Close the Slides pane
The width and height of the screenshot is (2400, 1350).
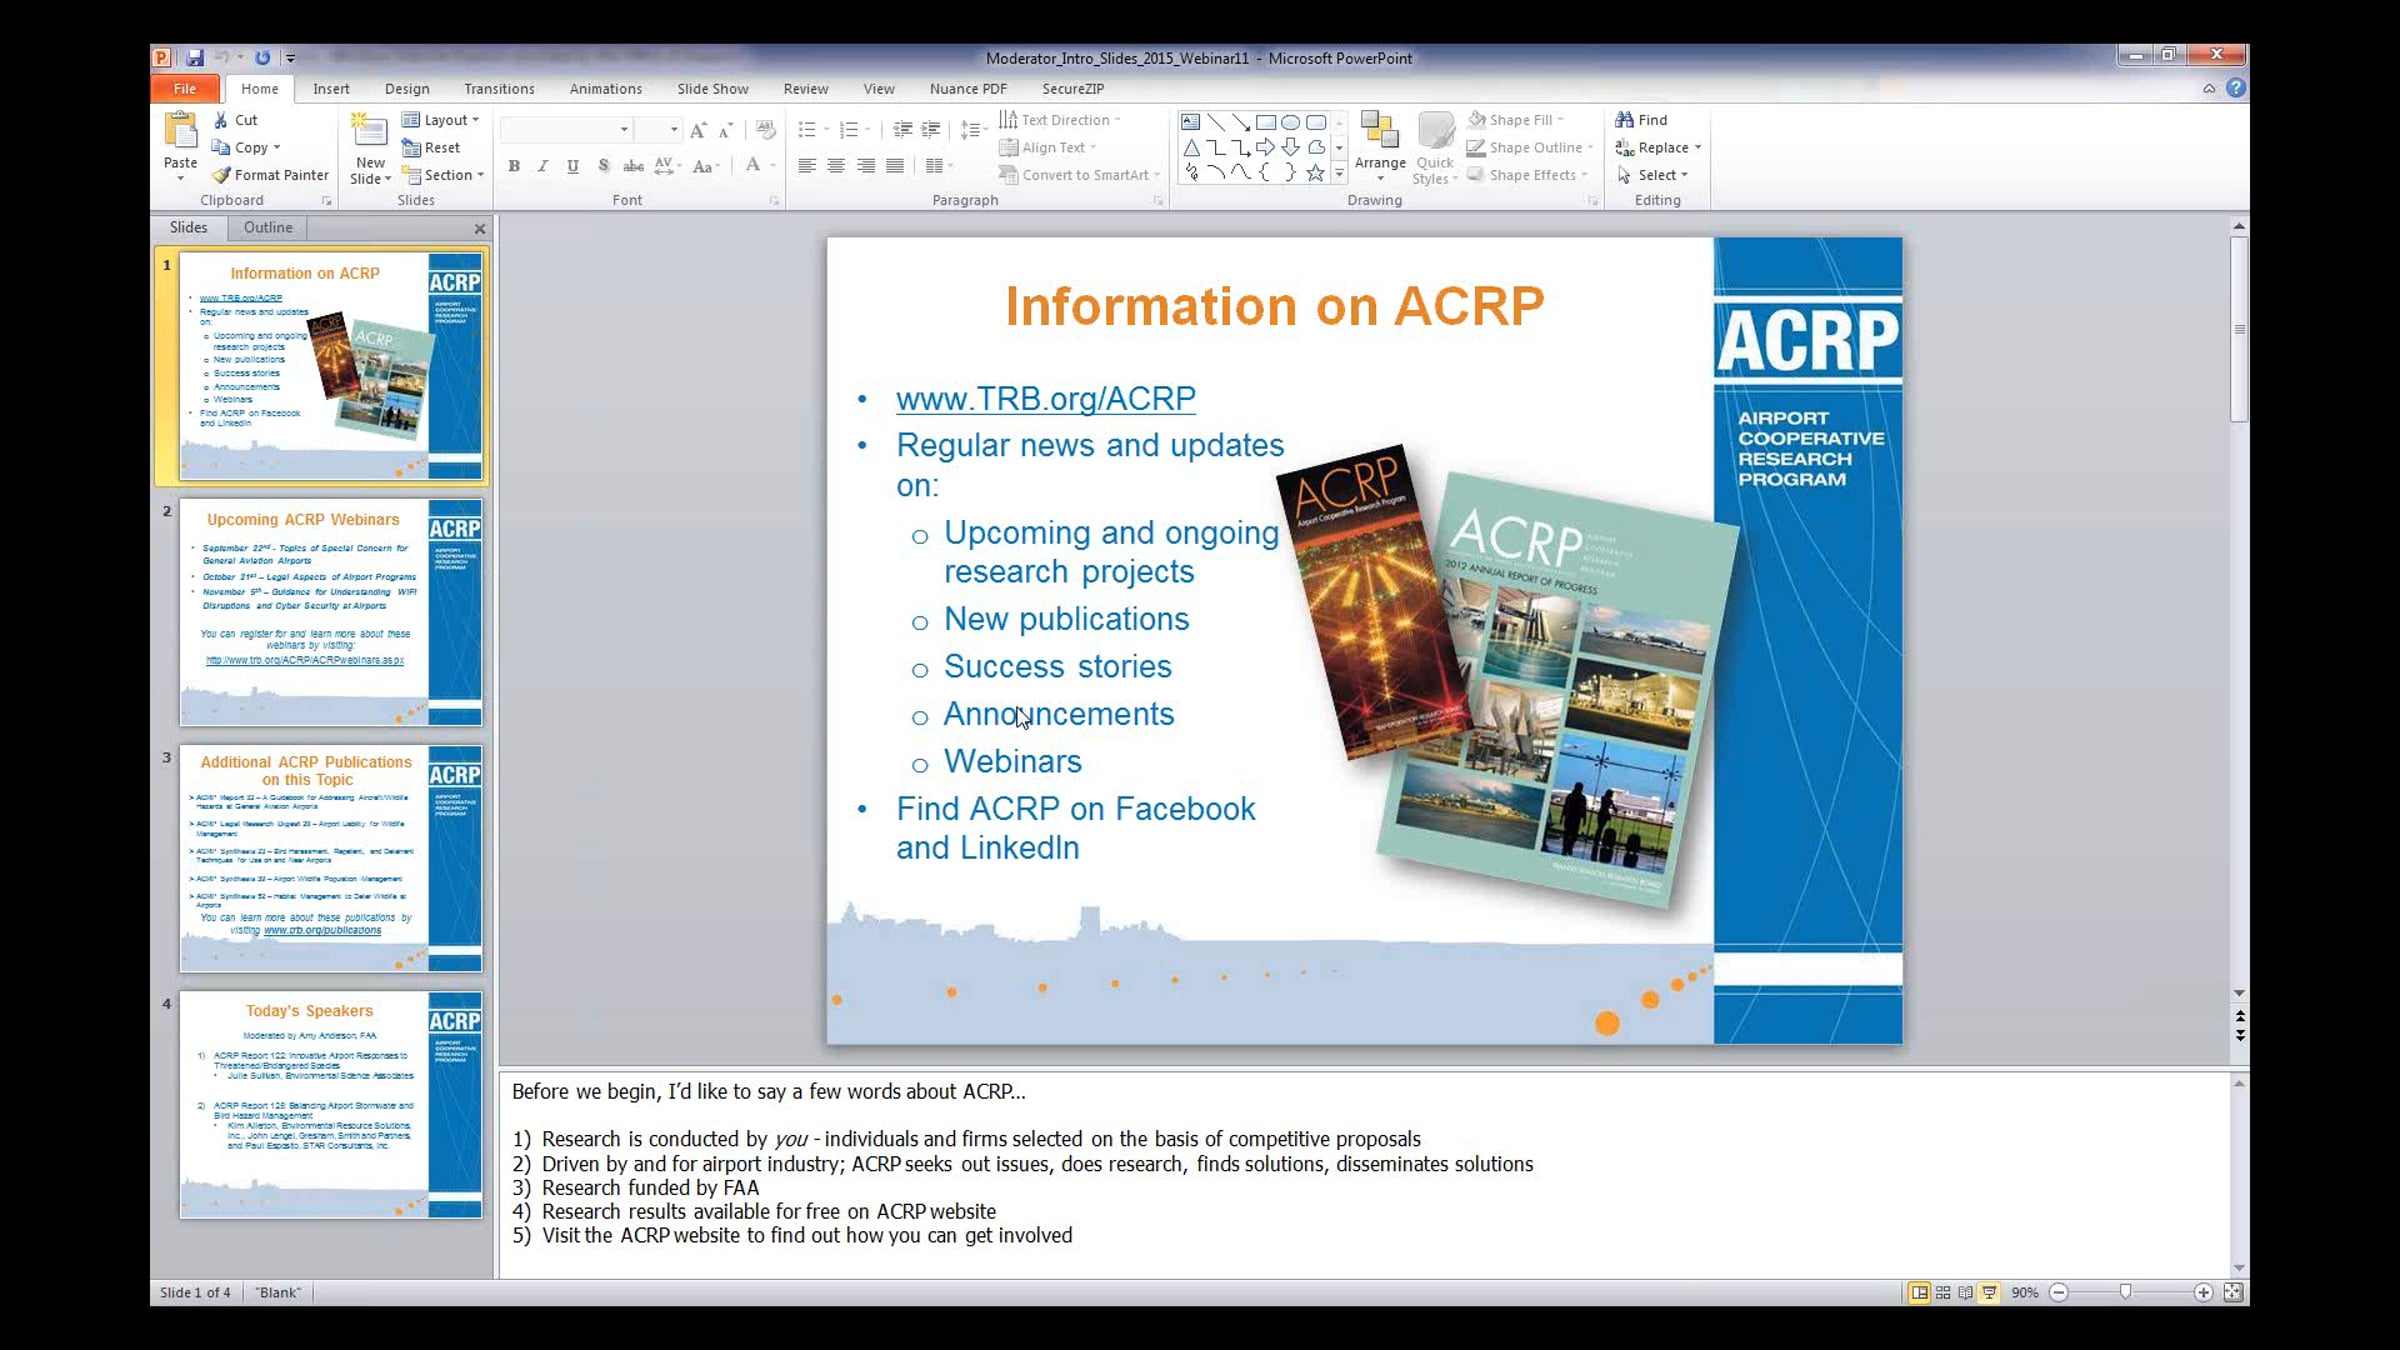click(480, 229)
